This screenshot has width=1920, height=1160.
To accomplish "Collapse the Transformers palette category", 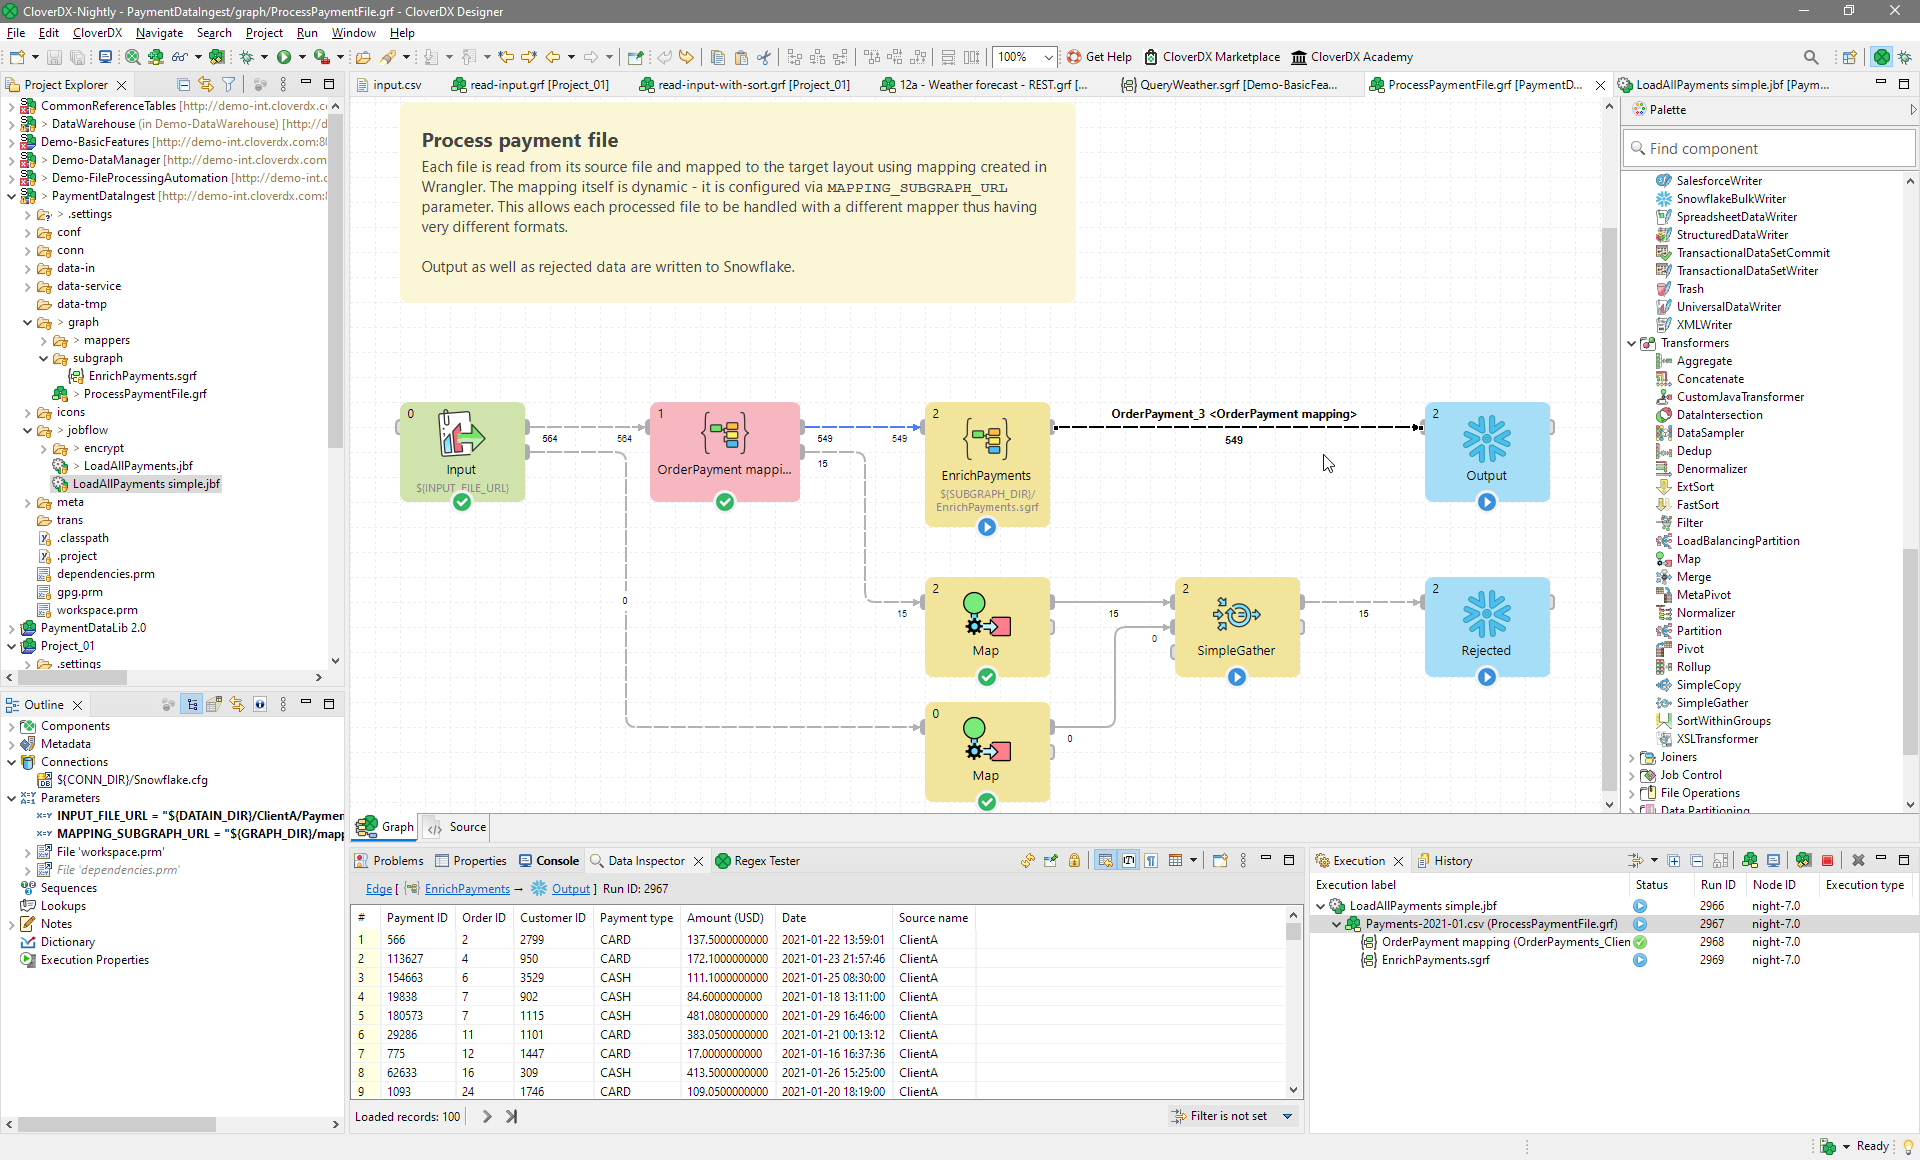I will click(x=1632, y=343).
